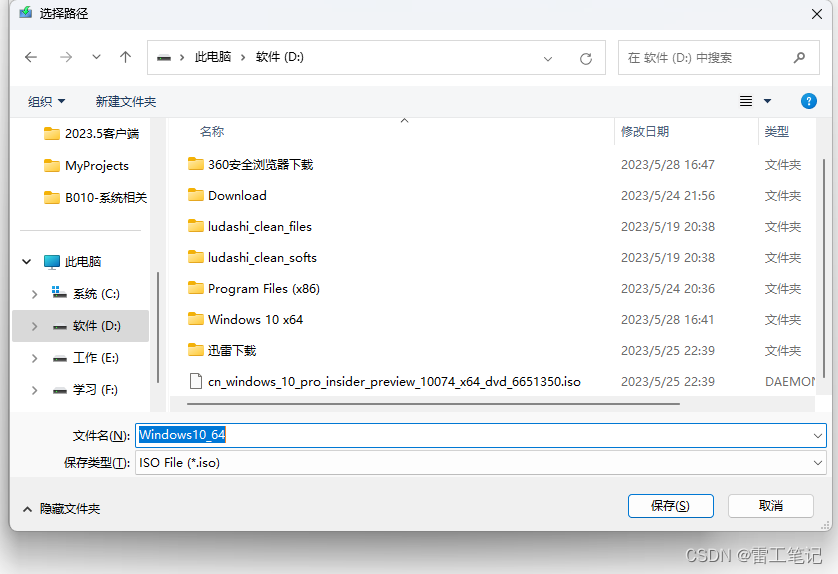Click the Download folder name text
The width and height of the screenshot is (838, 574).
pyautogui.click(x=237, y=196)
